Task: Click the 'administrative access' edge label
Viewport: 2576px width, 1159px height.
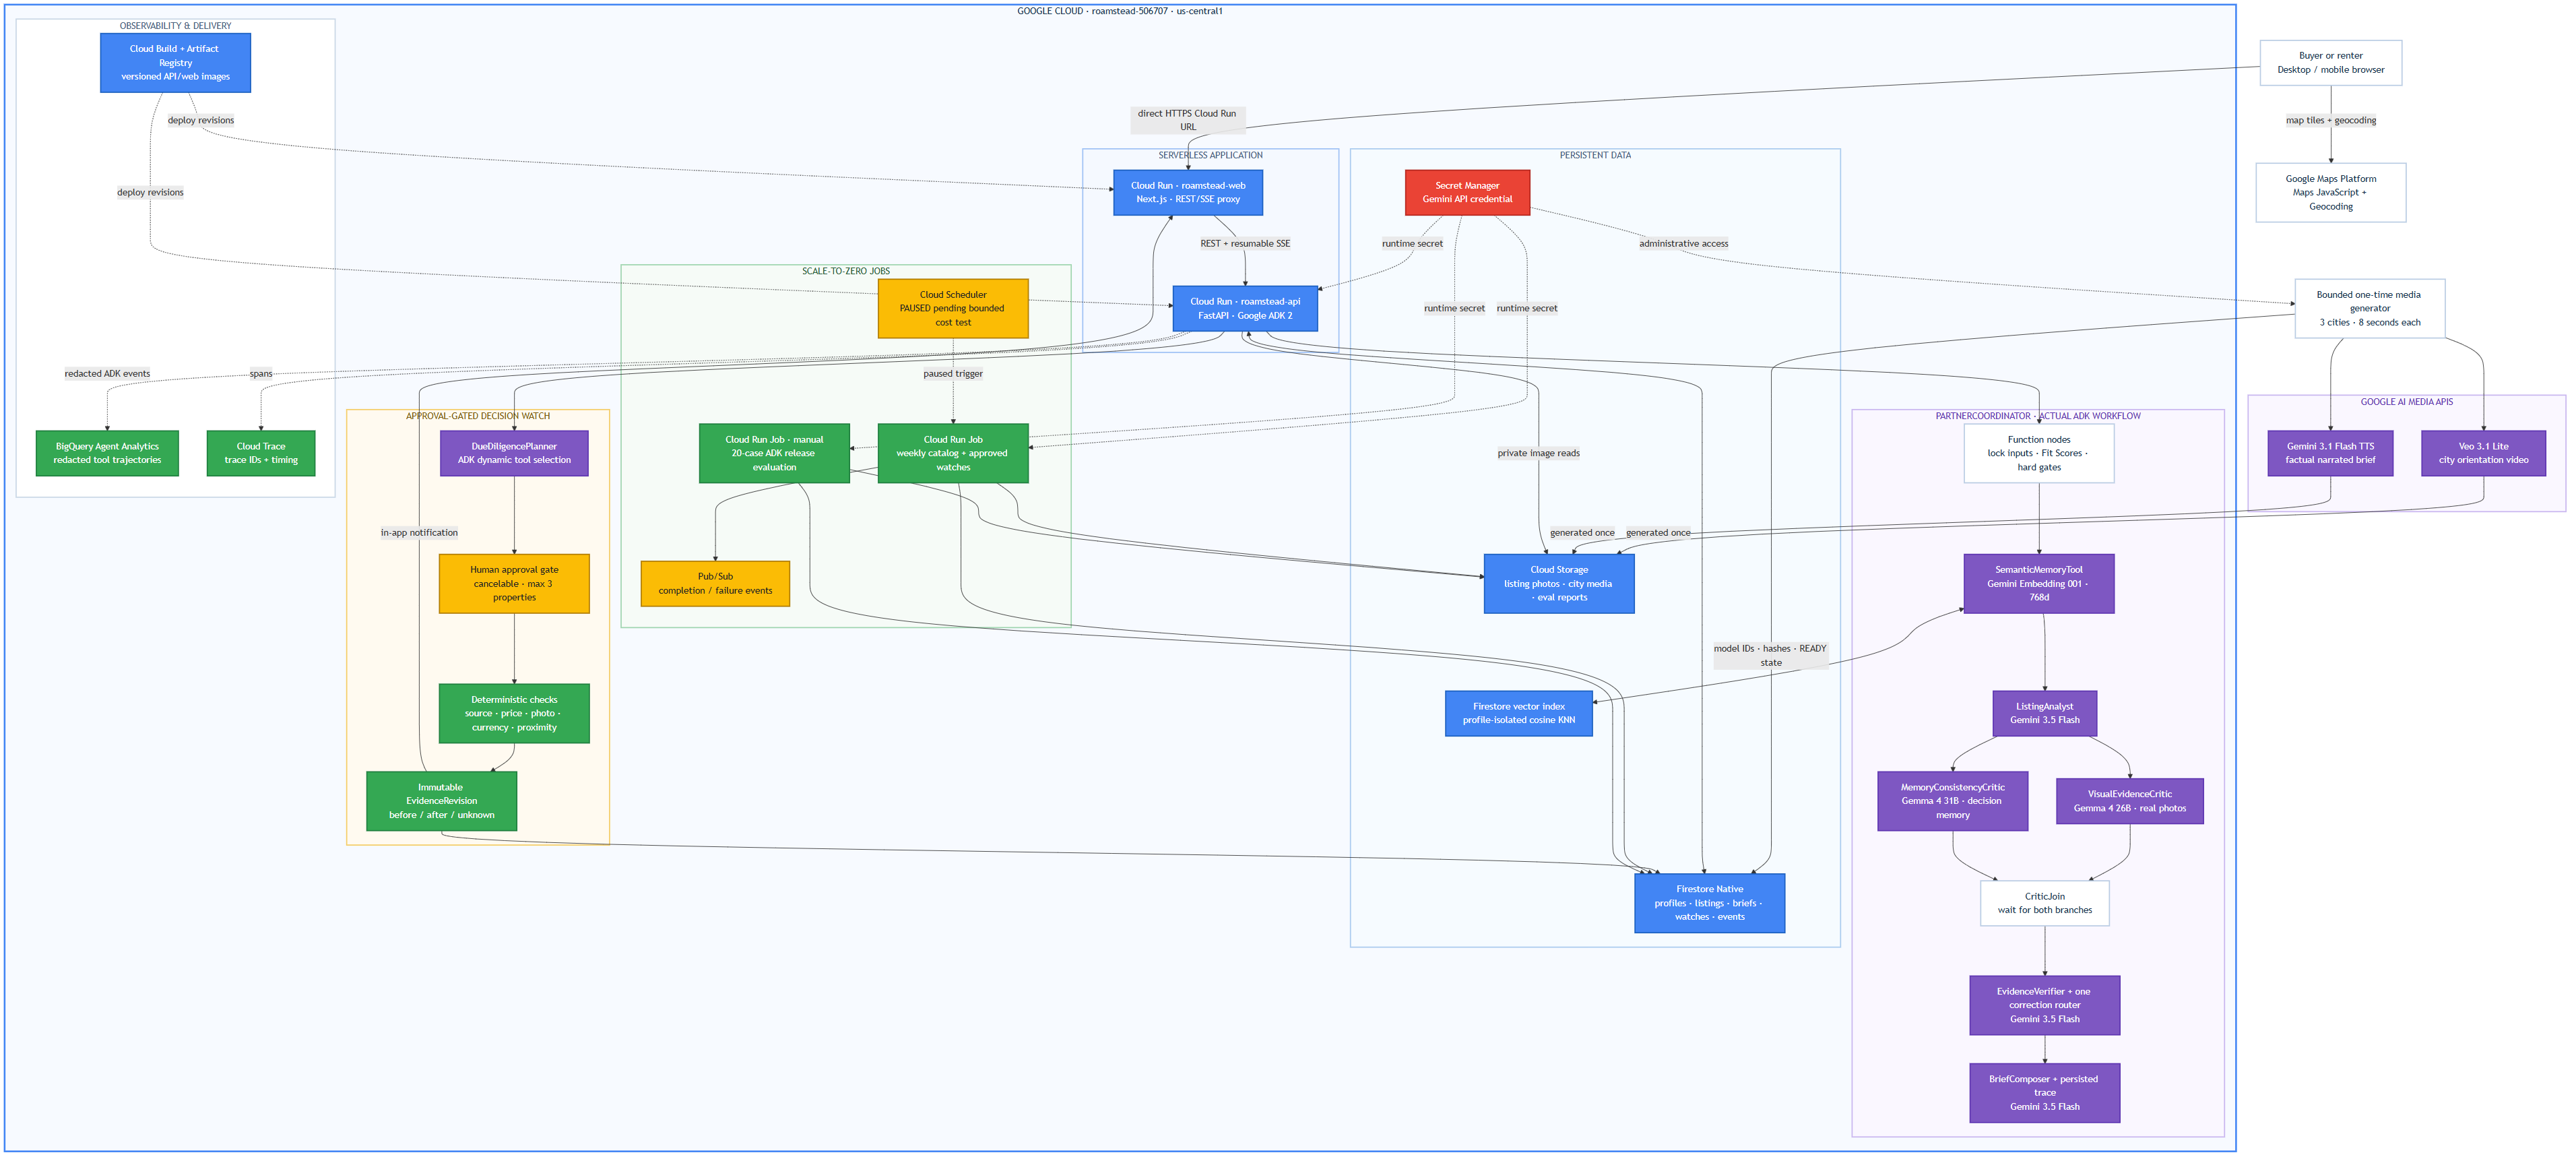Action: coord(1683,244)
